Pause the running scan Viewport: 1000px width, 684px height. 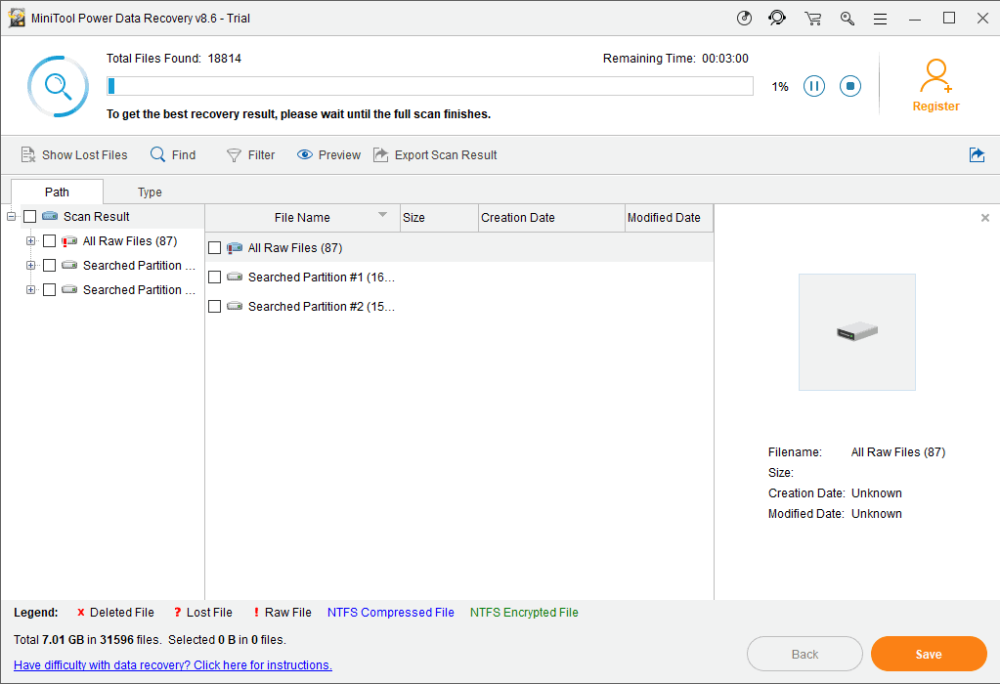pos(814,86)
